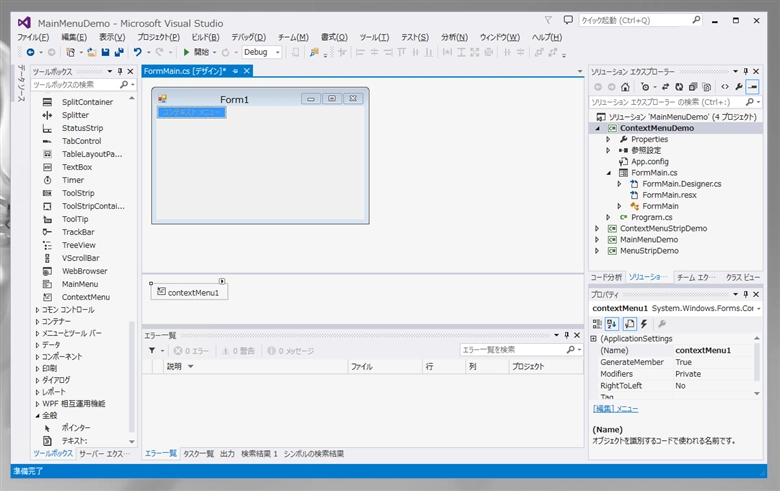Click the contextMenu1 smart tag arrow
Image resolution: width=780 pixels, height=491 pixels.
222,281
